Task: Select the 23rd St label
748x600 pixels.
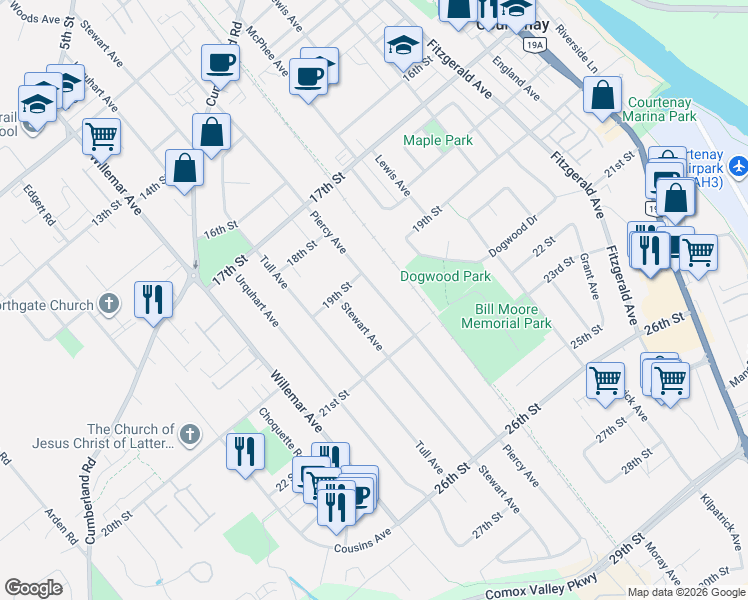Action: pyautogui.click(x=559, y=270)
